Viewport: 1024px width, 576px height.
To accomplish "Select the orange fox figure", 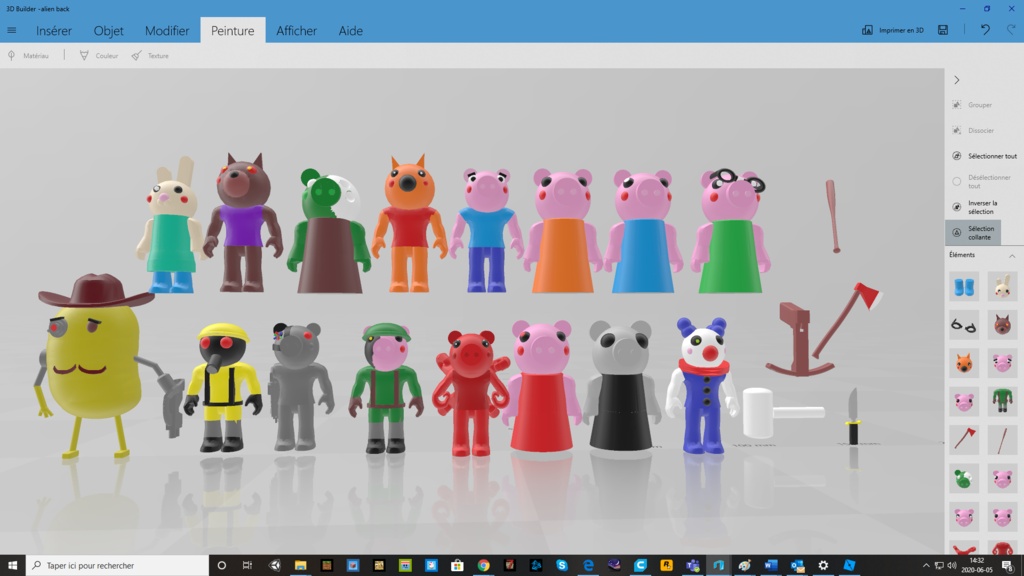I will click(409, 225).
